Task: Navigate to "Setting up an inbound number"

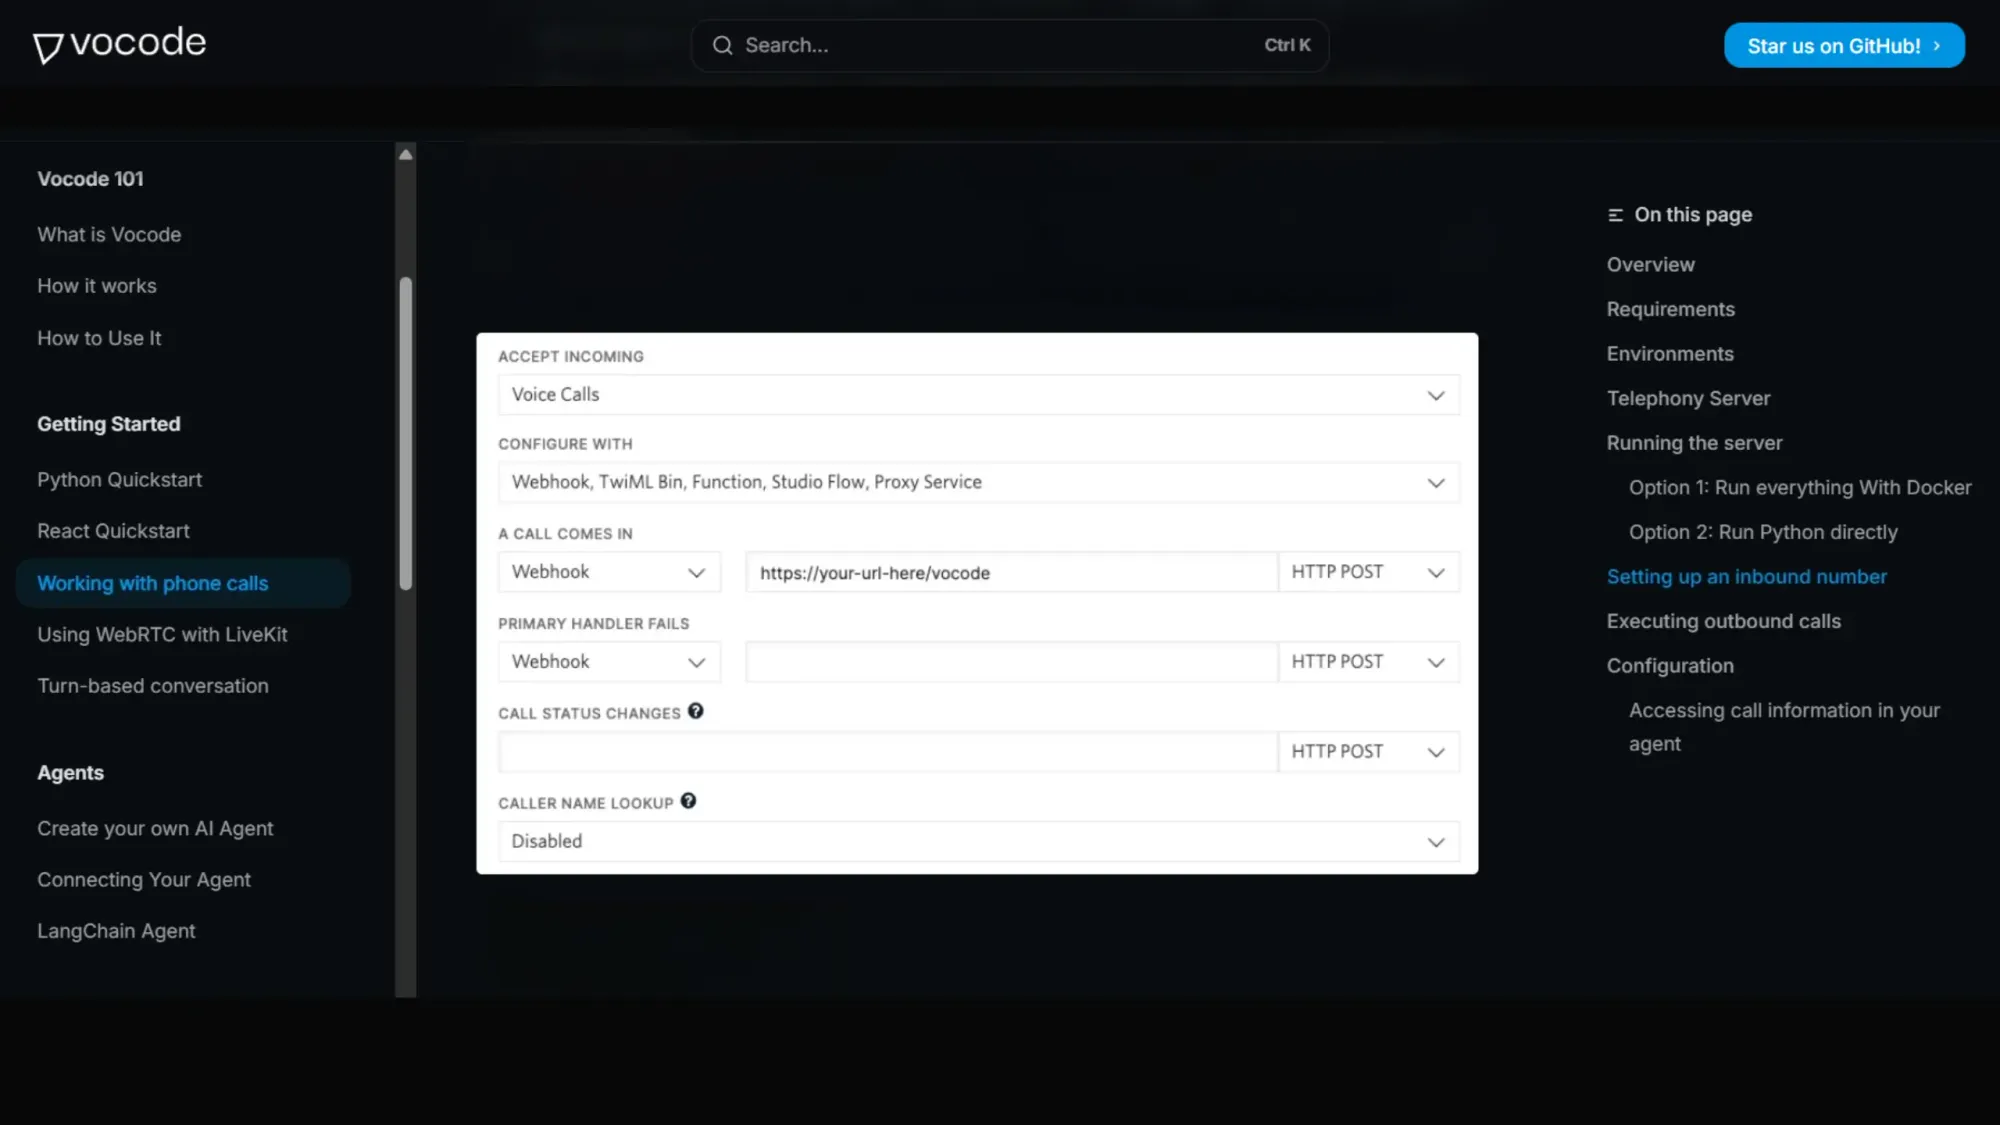Action: click(x=1746, y=576)
